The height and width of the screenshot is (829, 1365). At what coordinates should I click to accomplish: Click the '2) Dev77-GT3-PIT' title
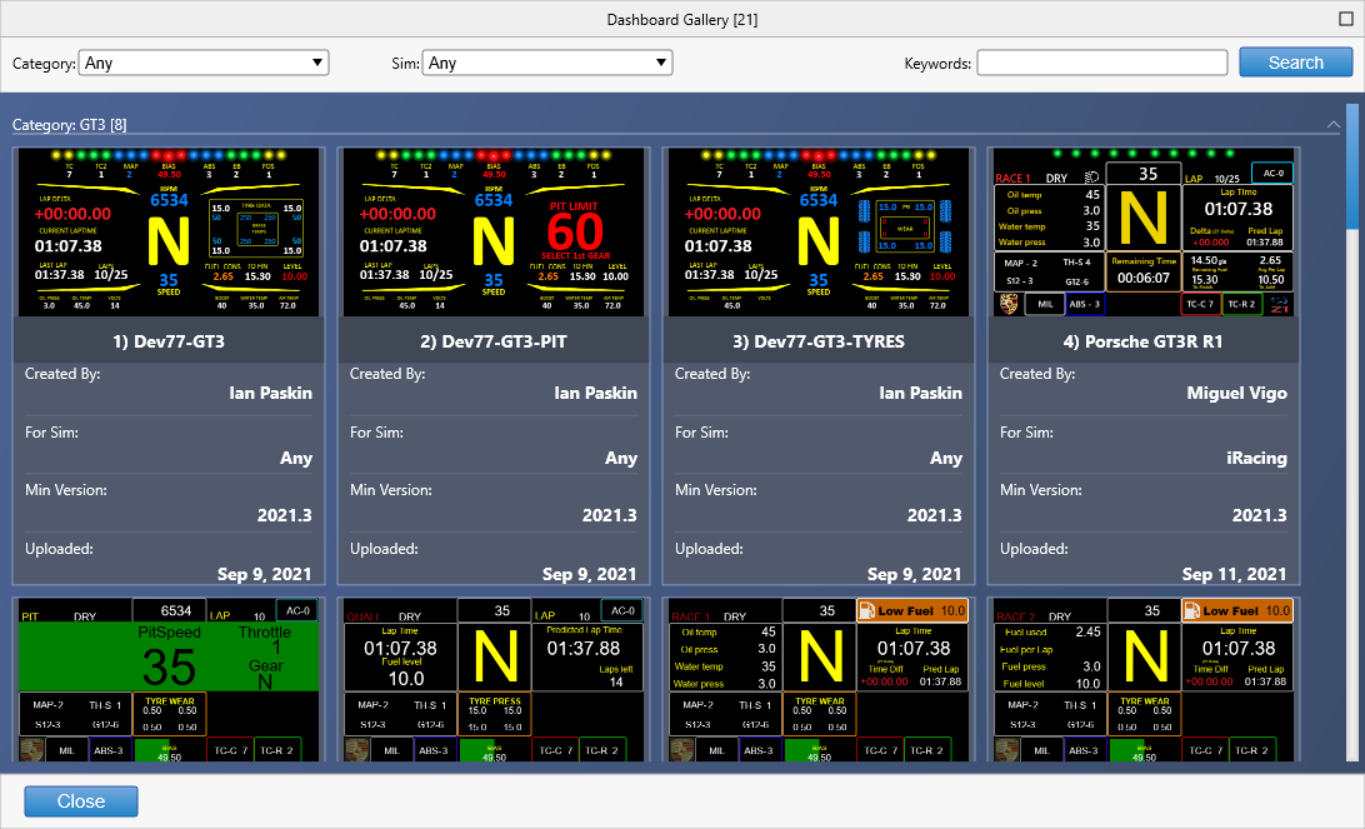(493, 342)
